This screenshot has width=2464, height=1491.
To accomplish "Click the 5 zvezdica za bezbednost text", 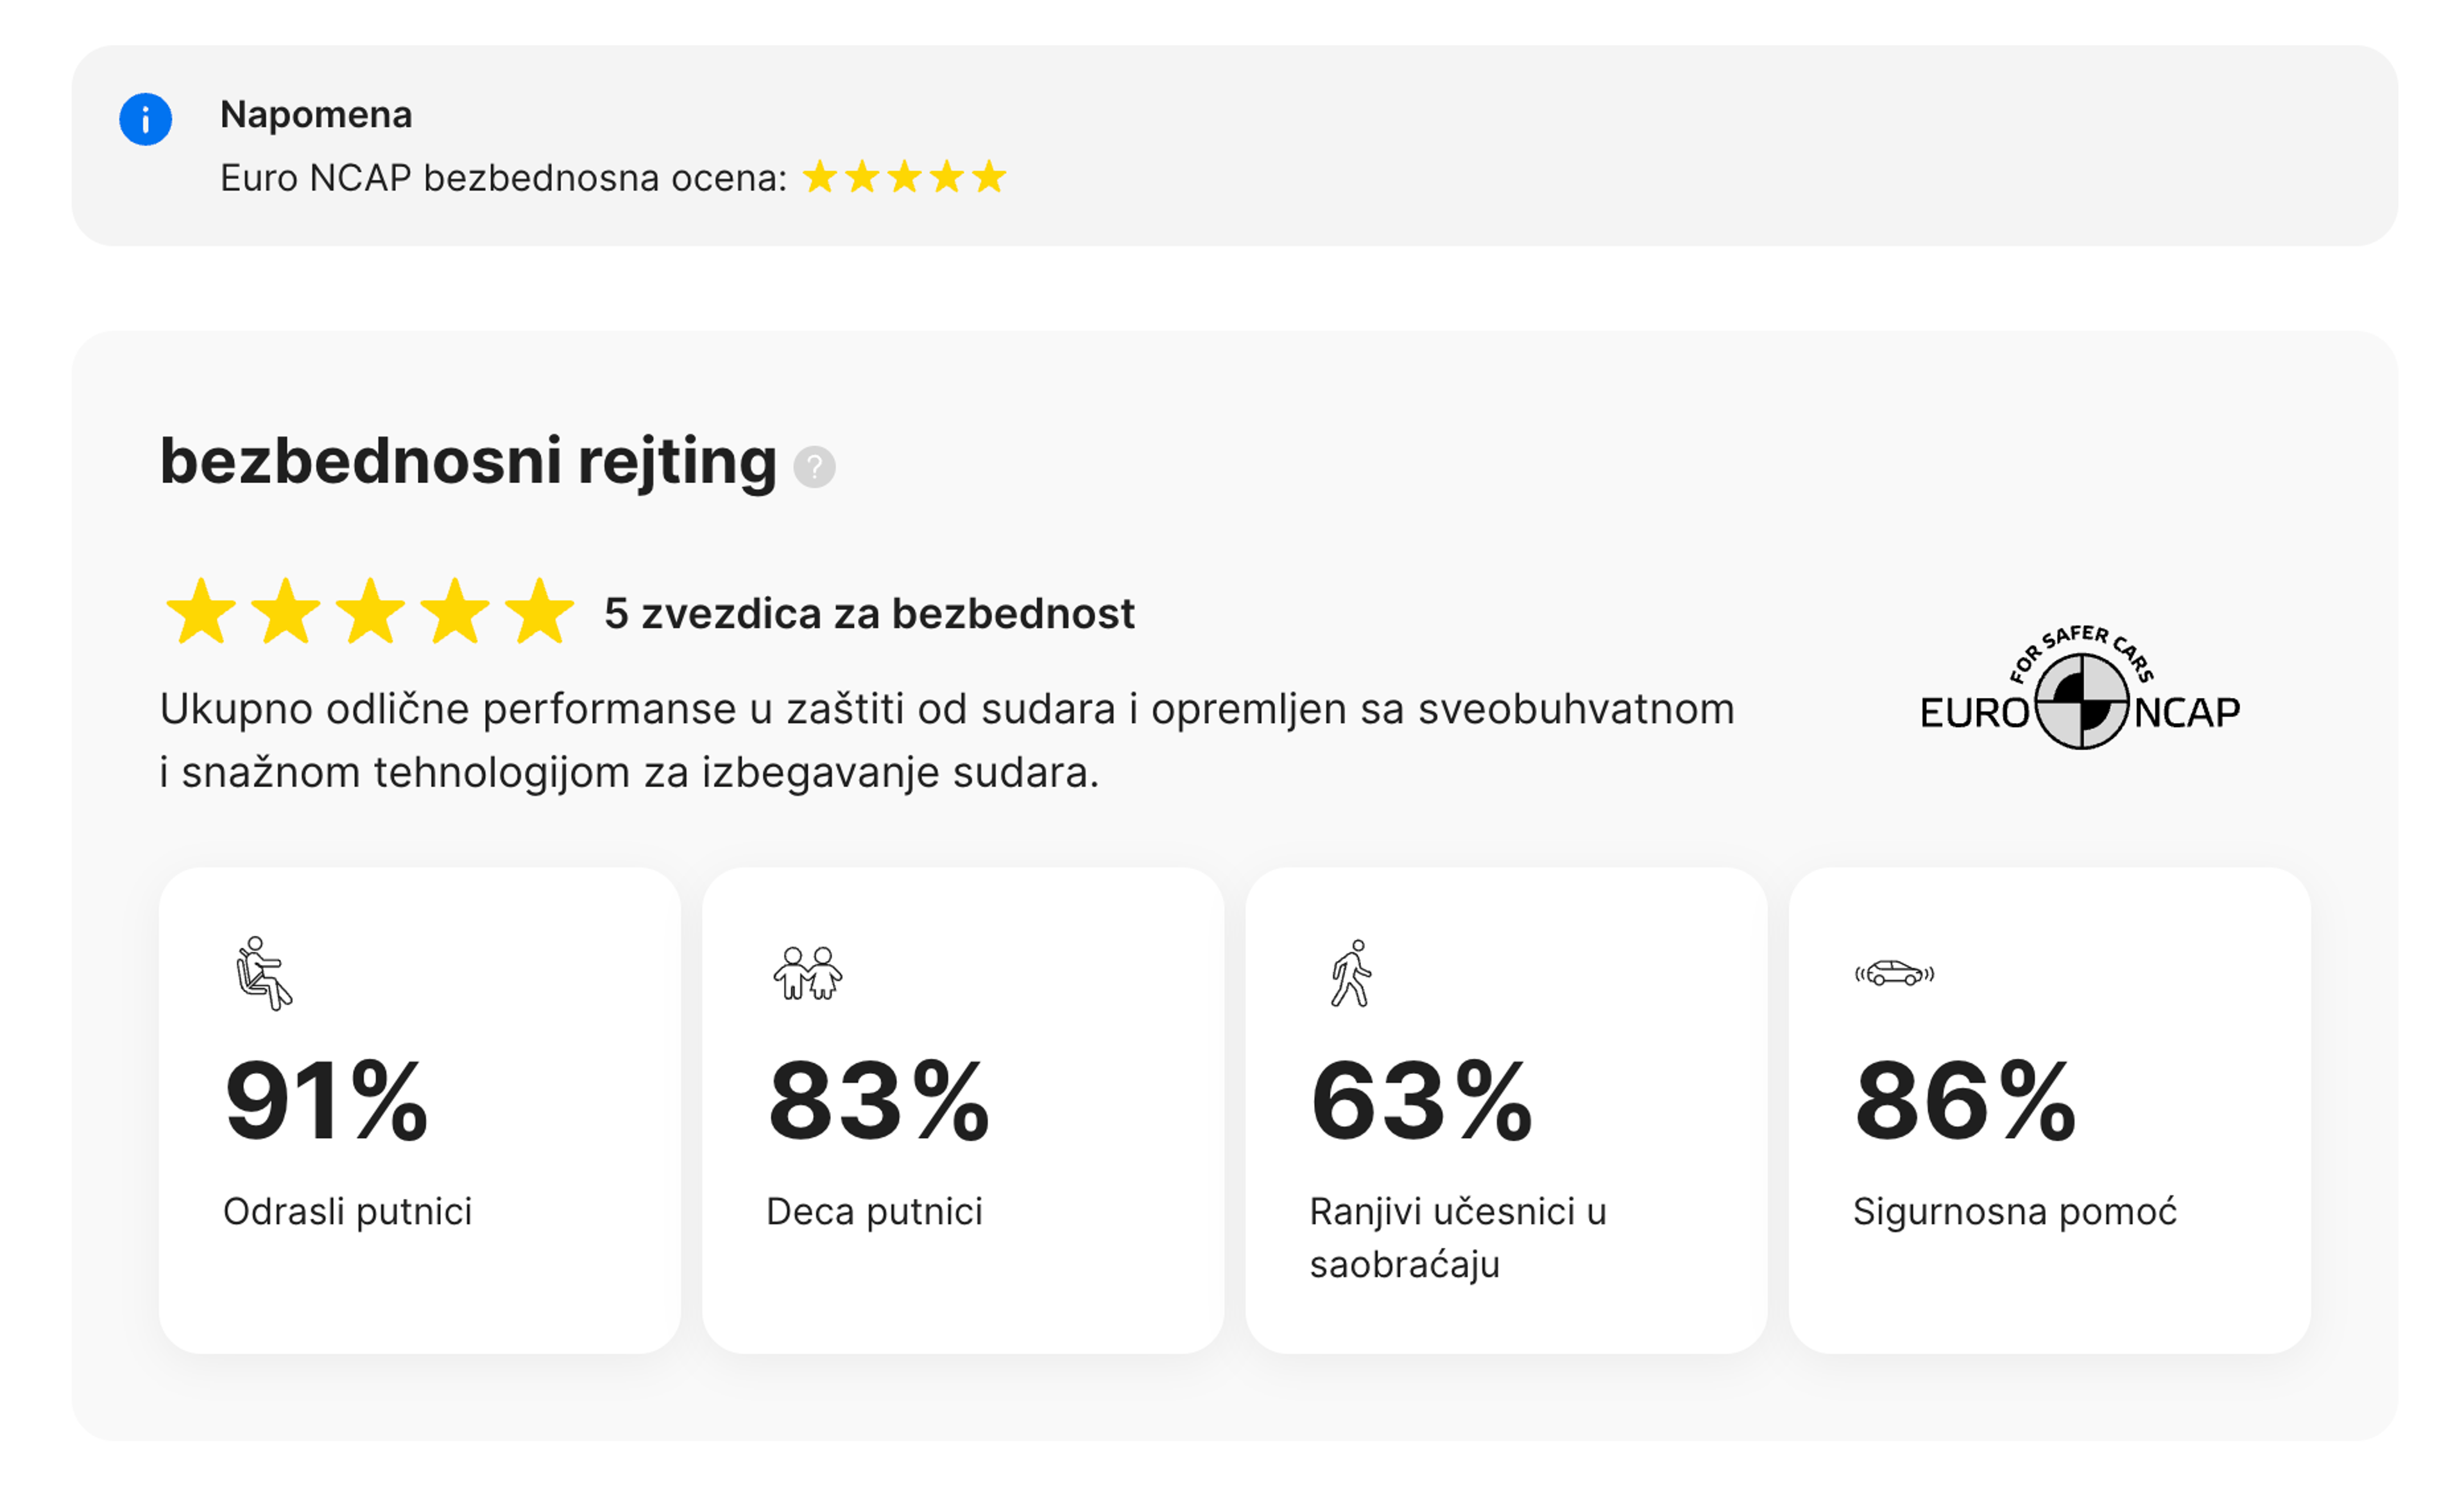I will [x=869, y=613].
